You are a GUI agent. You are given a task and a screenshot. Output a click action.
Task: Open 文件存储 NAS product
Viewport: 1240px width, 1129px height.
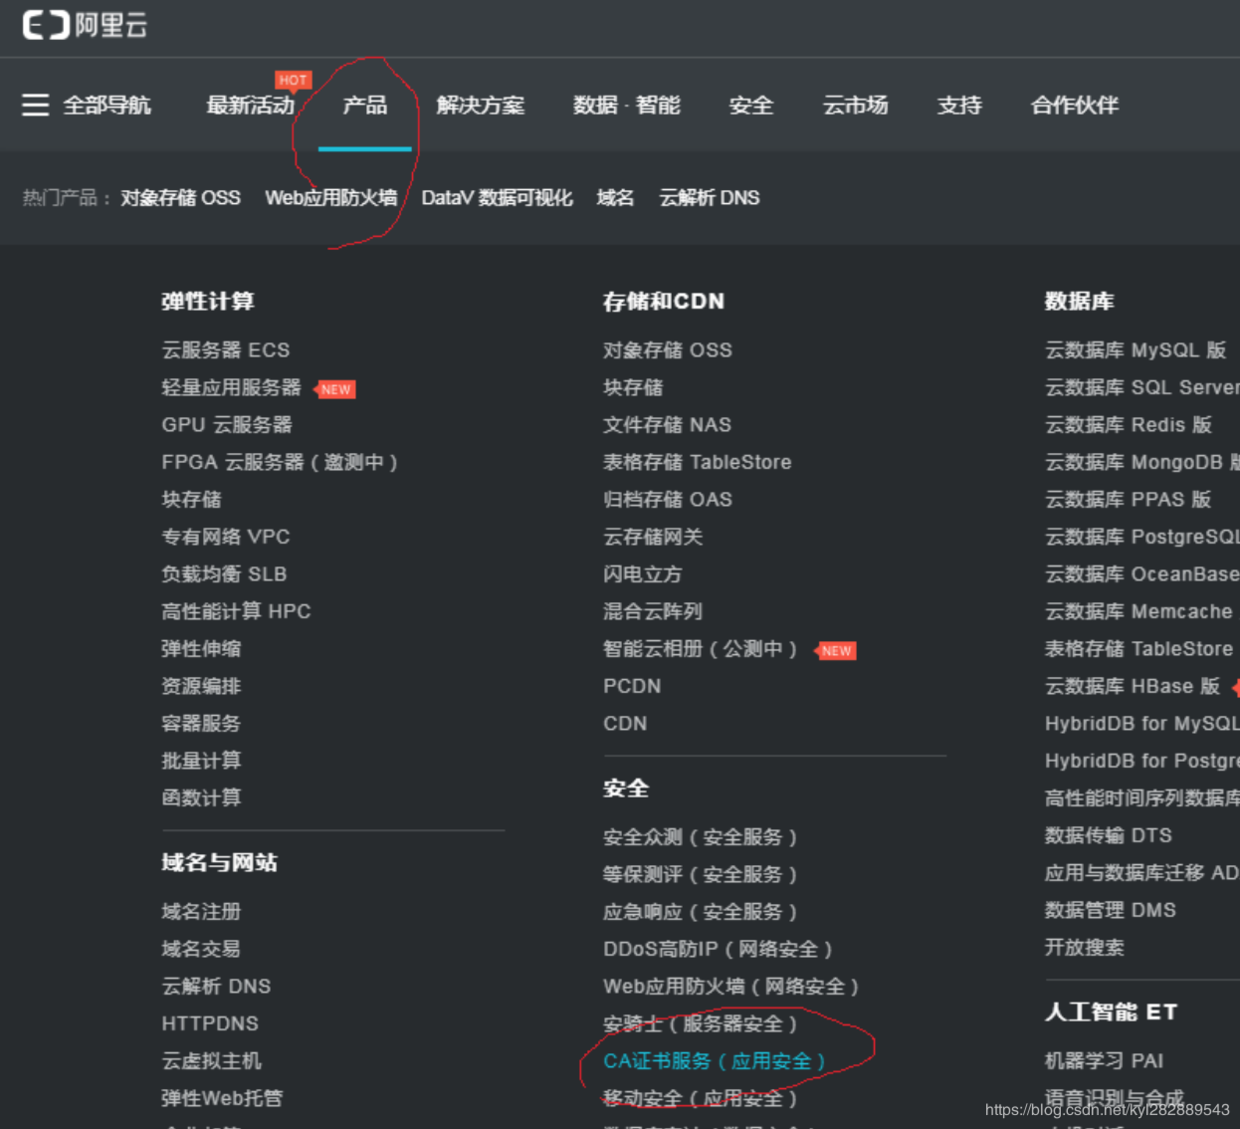667,425
